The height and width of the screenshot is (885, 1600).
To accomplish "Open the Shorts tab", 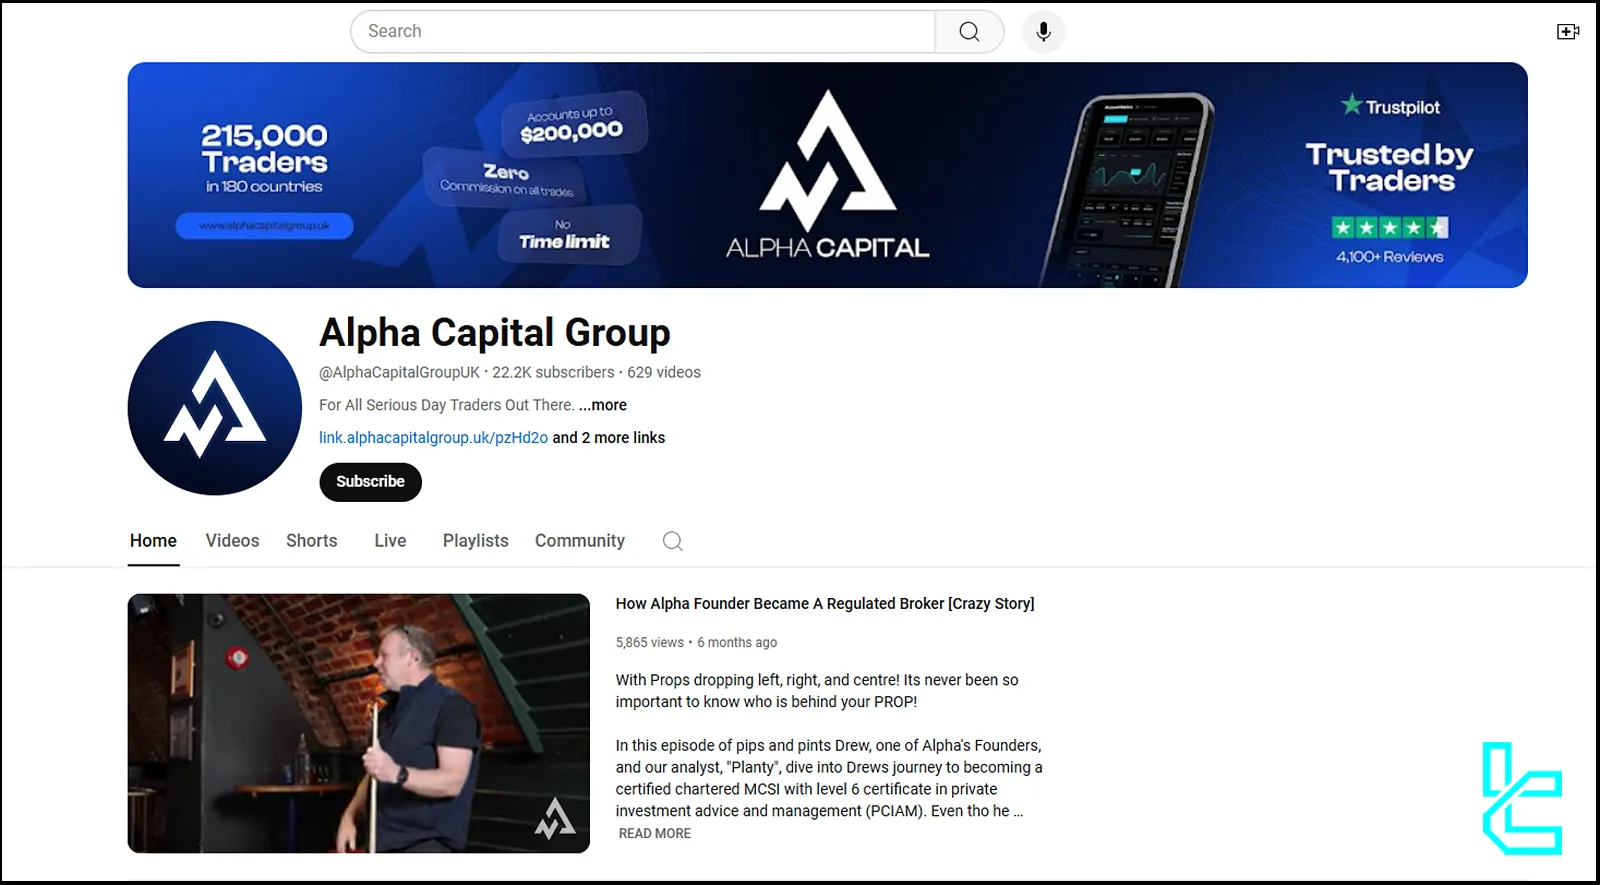I will (x=312, y=541).
